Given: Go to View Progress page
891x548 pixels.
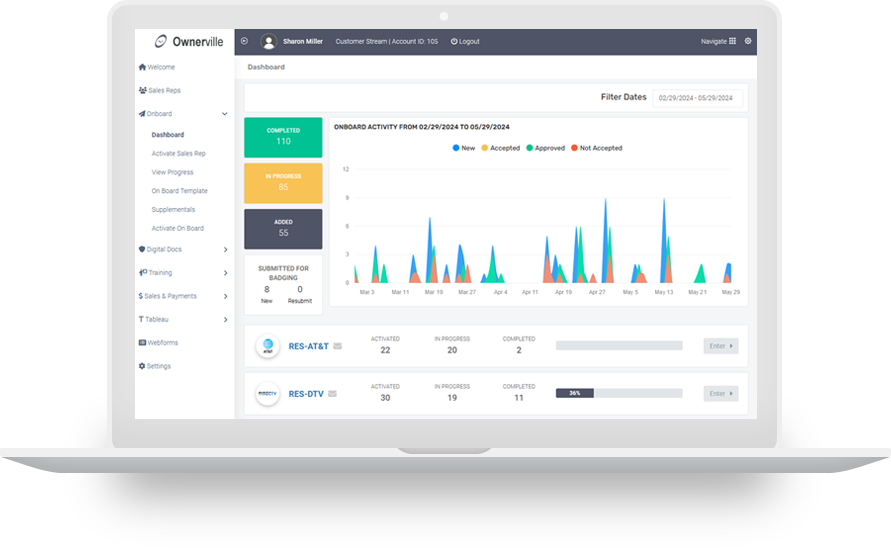Looking at the screenshot, I should pyautogui.click(x=172, y=172).
